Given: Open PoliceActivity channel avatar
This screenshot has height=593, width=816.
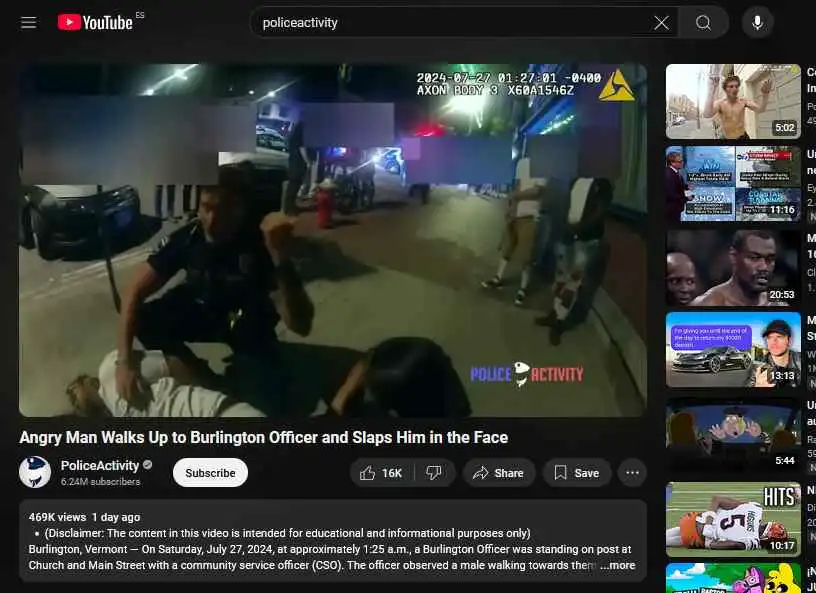Looking at the screenshot, I should click(35, 472).
